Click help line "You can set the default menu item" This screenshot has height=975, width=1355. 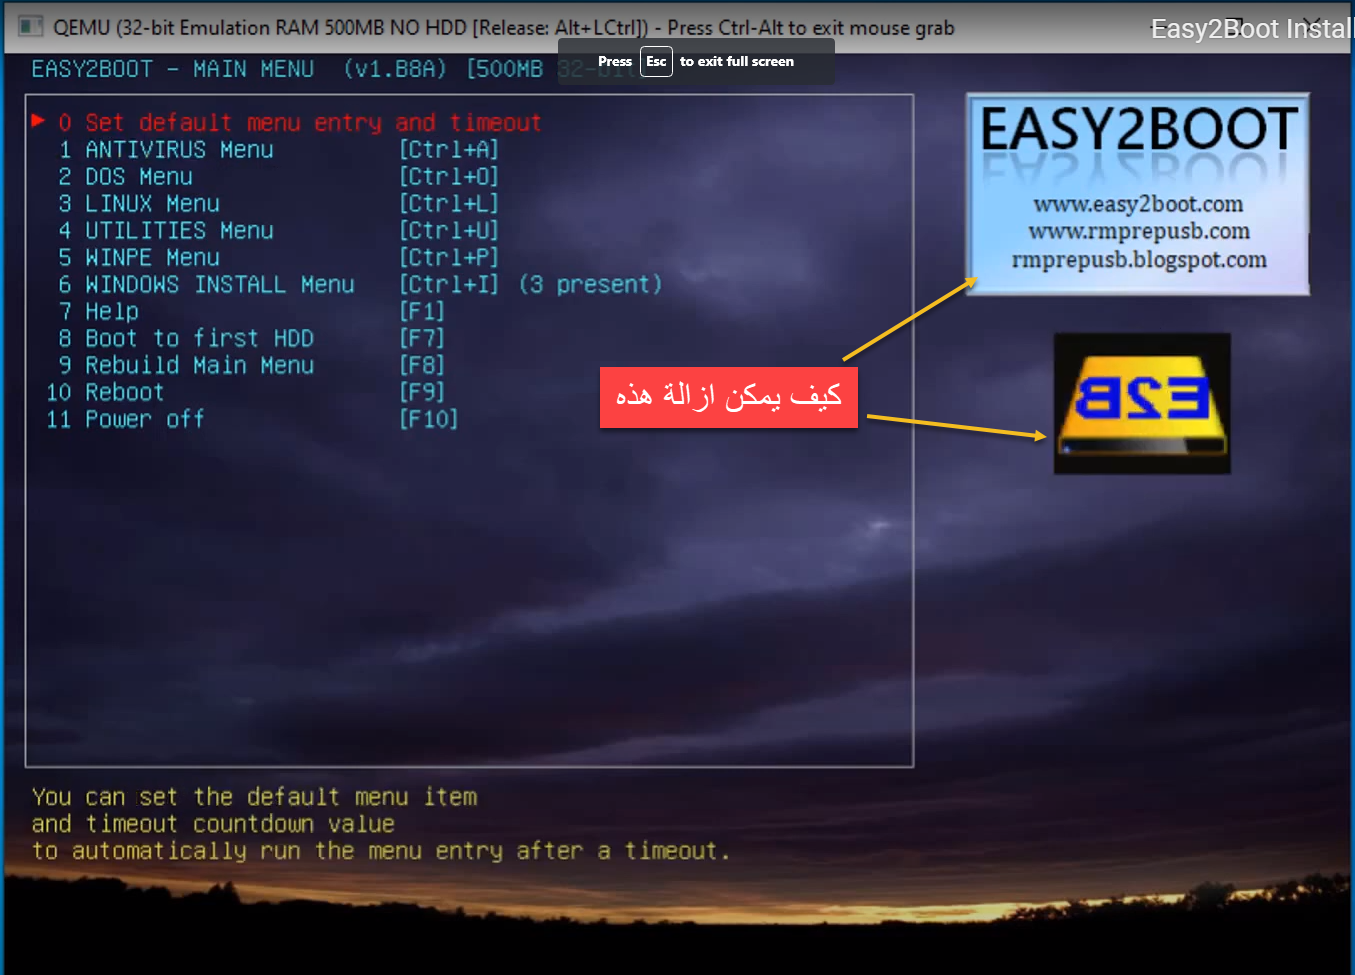pyautogui.click(x=254, y=797)
